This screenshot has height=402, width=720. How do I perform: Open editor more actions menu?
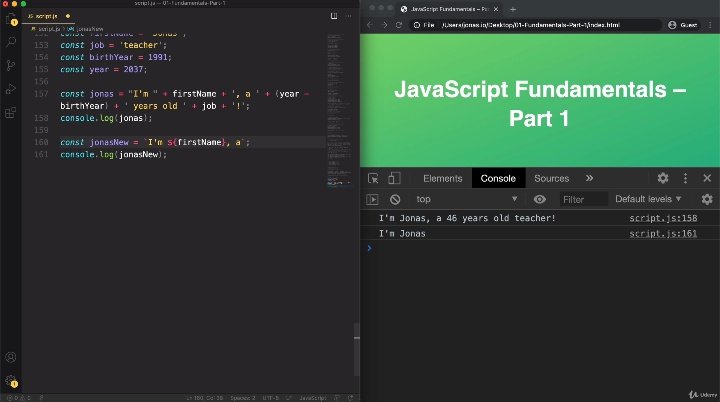(x=349, y=16)
